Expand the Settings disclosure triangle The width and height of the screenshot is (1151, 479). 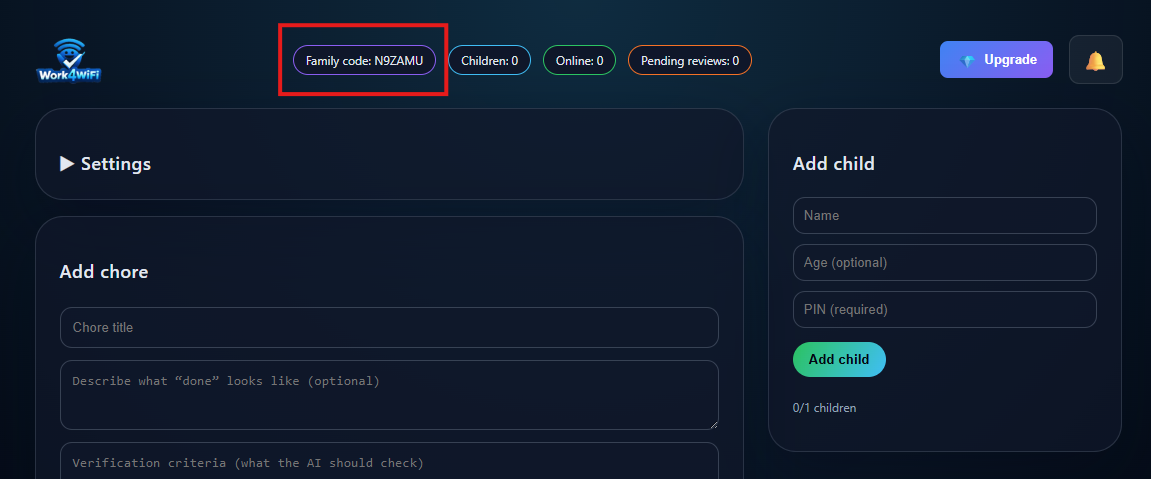pos(67,164)
